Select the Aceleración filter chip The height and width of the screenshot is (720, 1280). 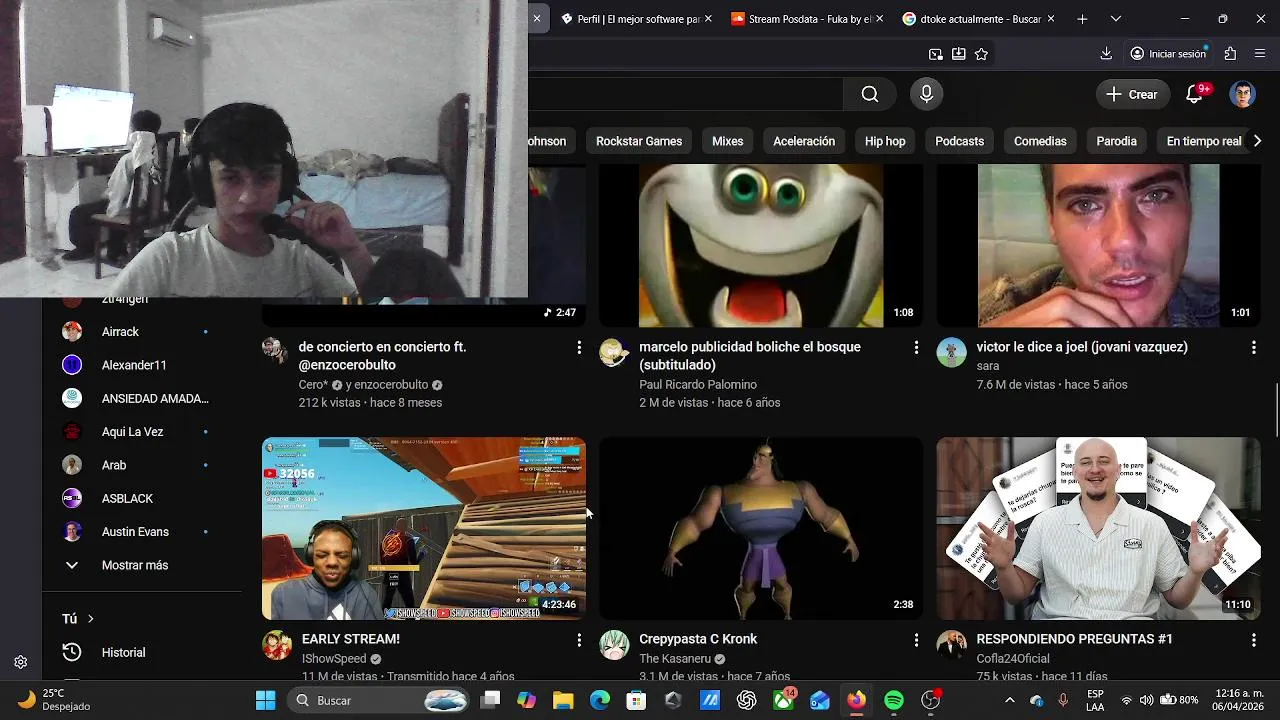(x=804, y=141)
